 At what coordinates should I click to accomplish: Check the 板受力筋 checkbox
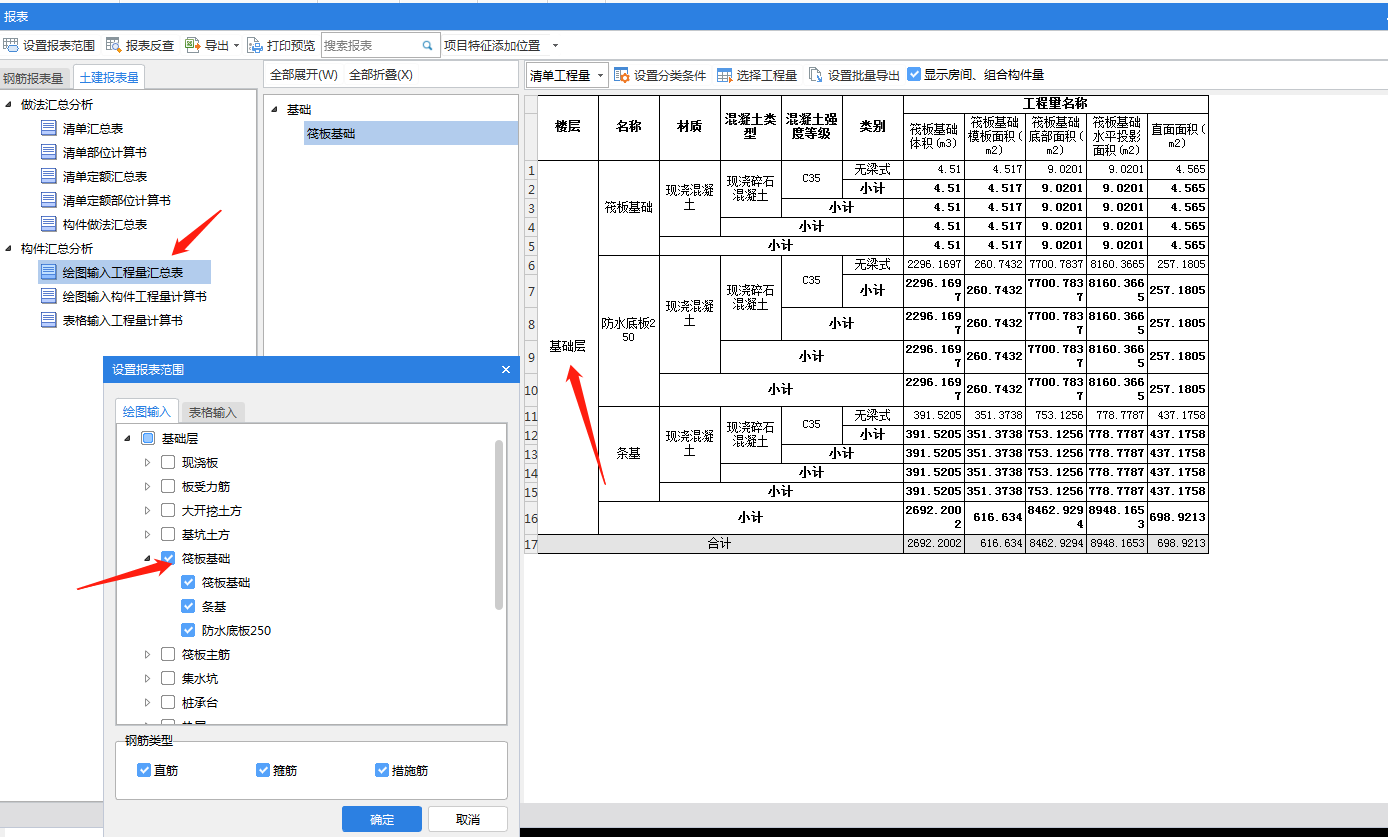point(168,486)
